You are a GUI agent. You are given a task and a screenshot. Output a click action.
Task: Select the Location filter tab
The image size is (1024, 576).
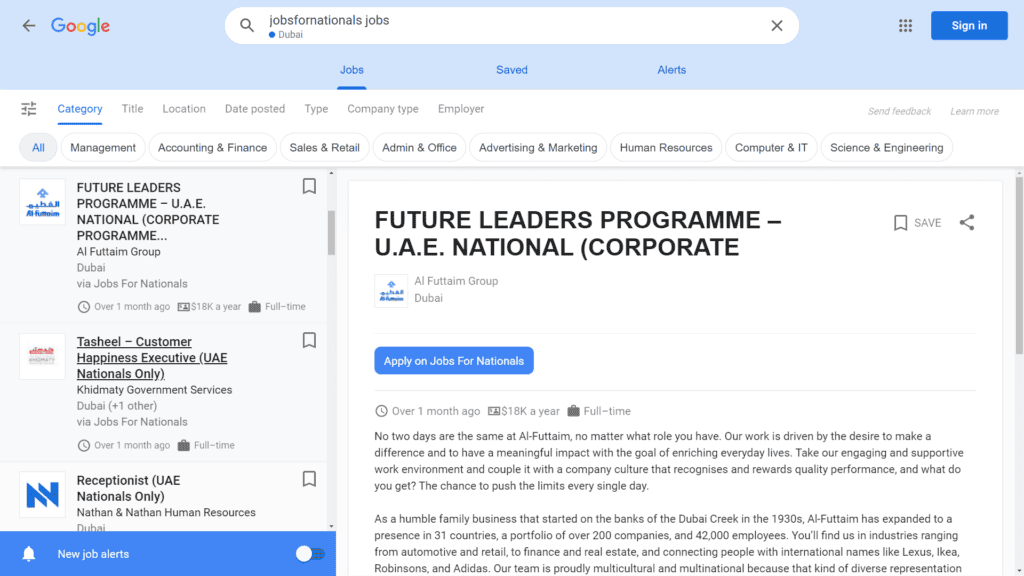tap(184, 109)
